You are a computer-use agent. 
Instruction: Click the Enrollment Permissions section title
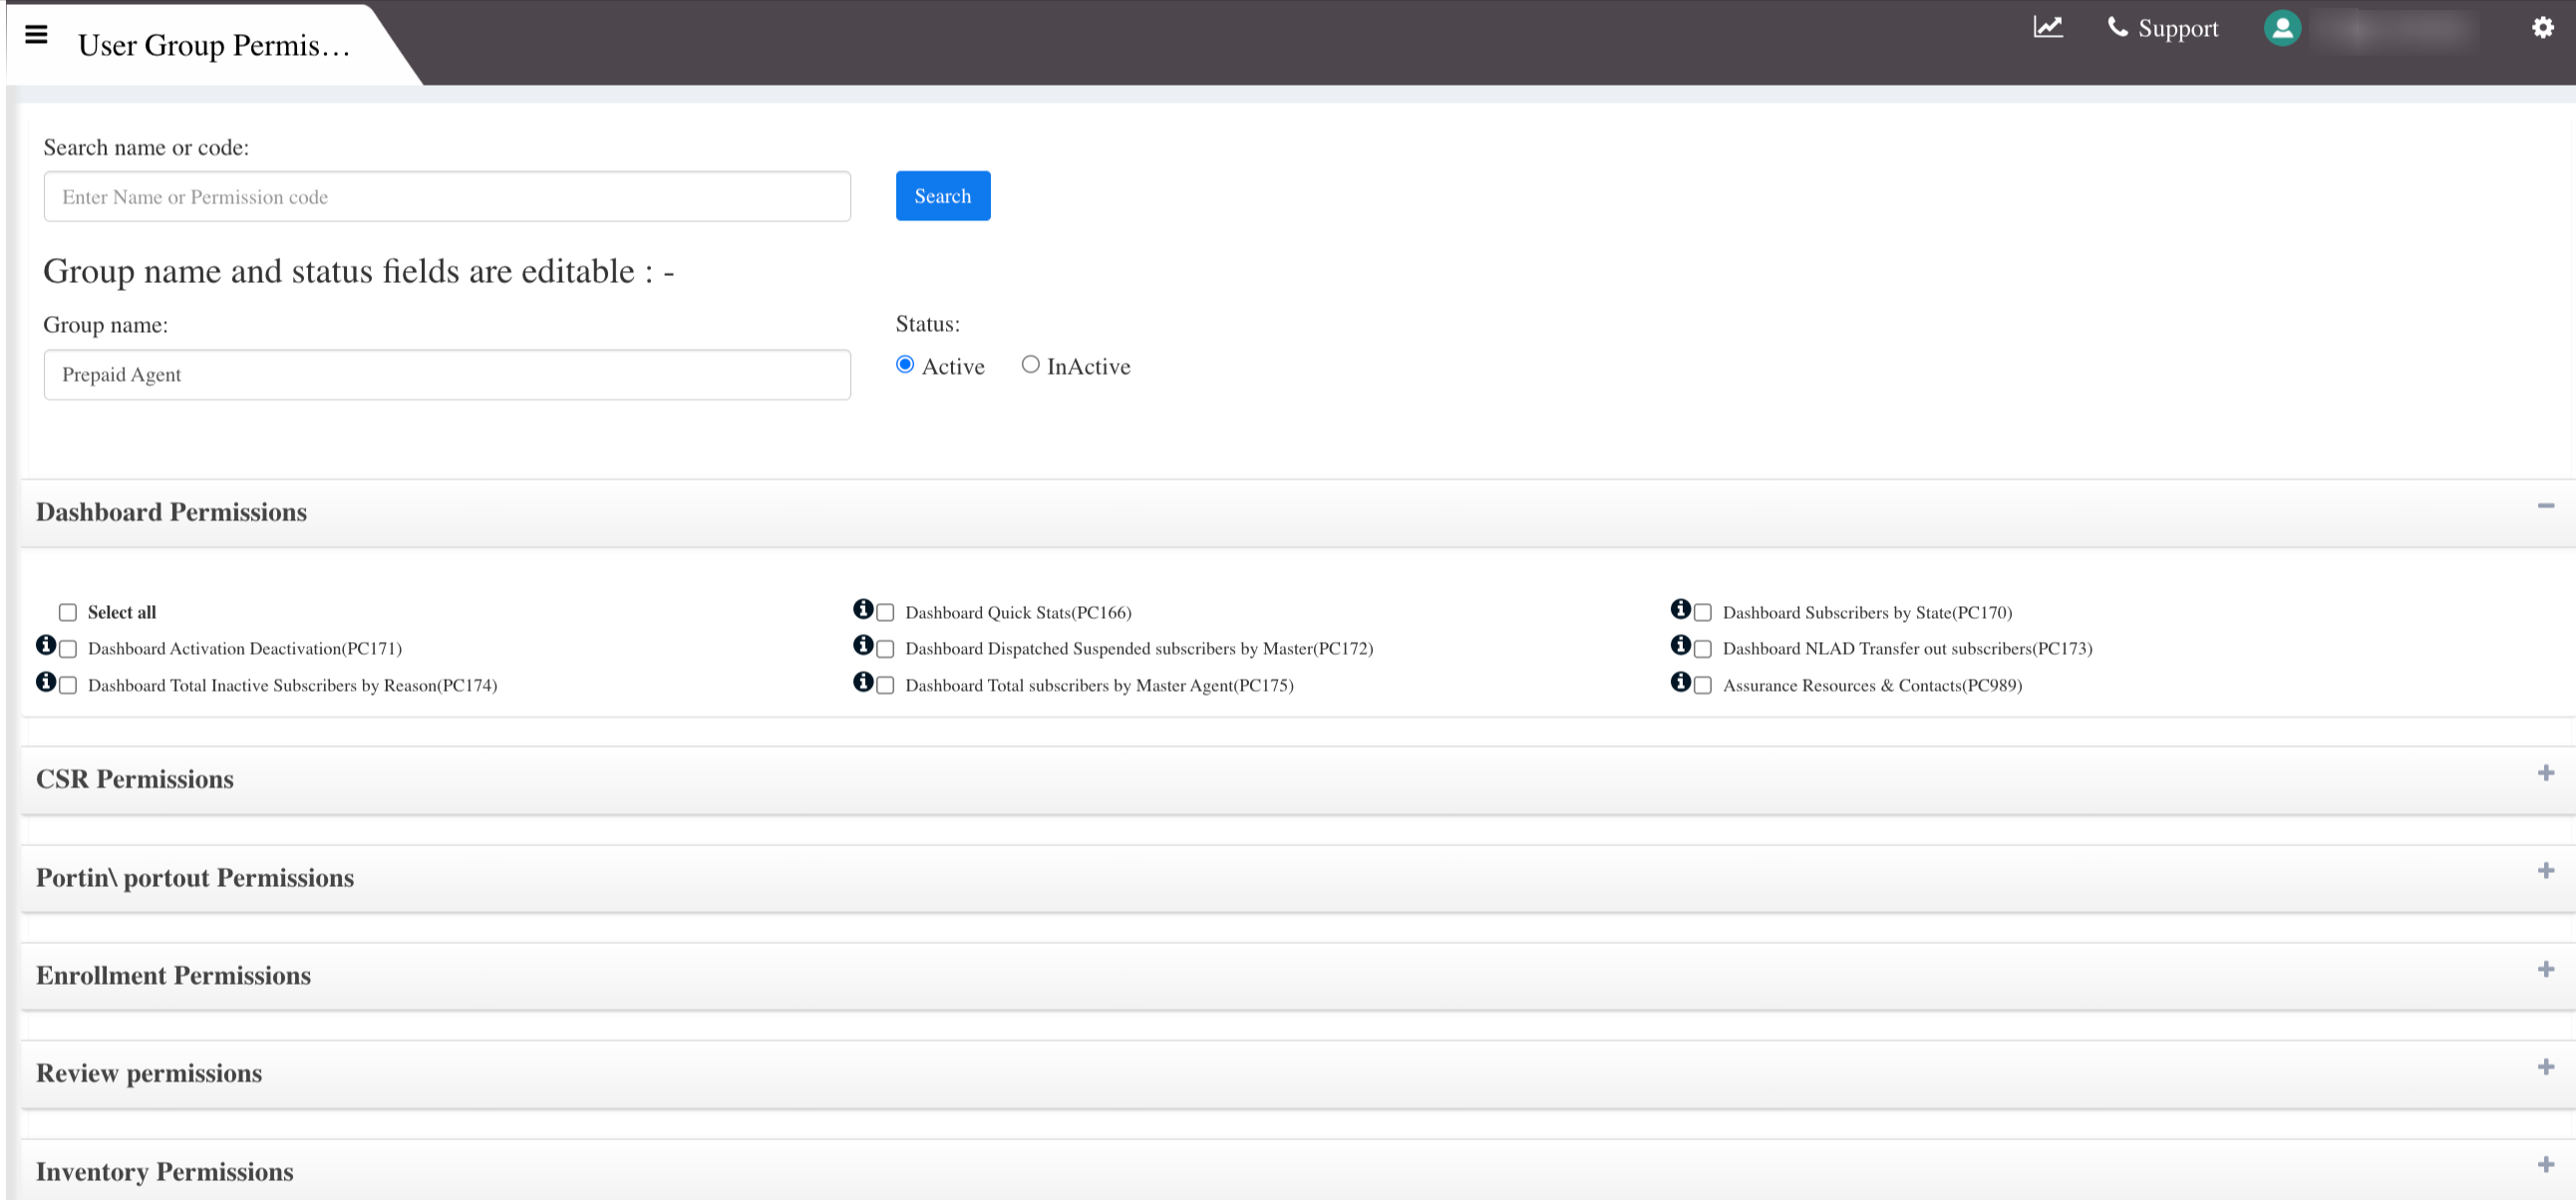point(173,976)
